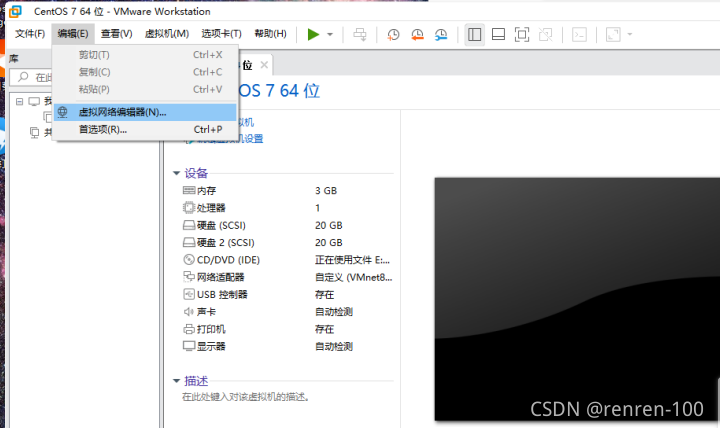This screenshot has height=428, width=720.
Task: Click the speaker icon beside 声卡
Action: (189, 312)
